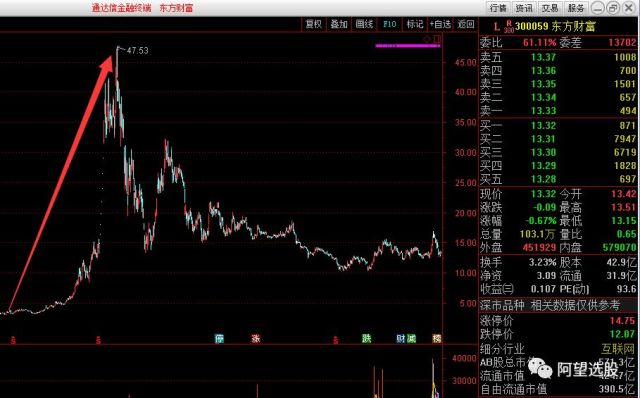
Task: Click the 财 financial marker icon
Action: tap(401, 338)
